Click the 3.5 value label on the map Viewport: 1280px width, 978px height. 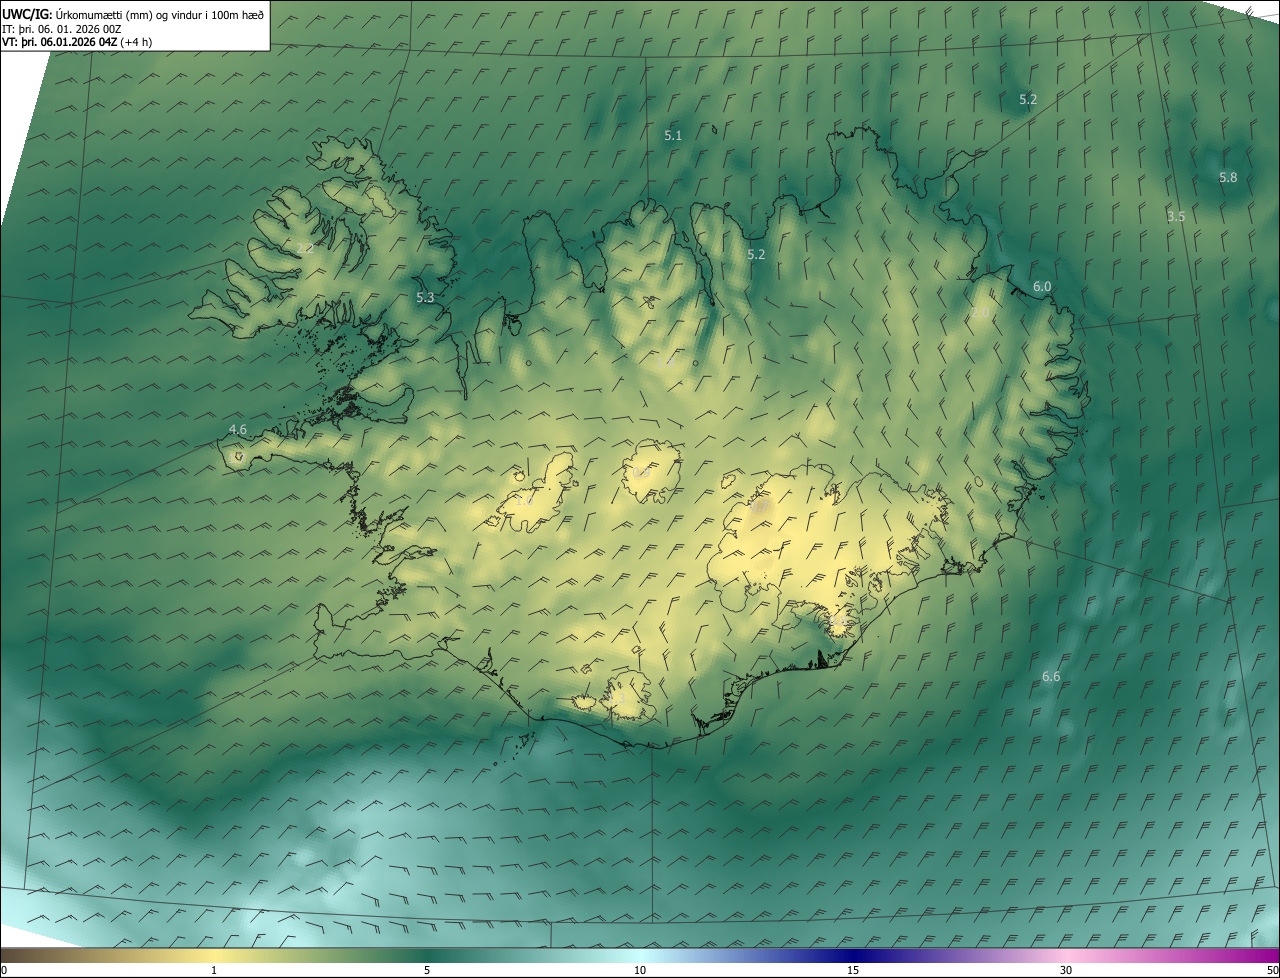(x=1176, y=216)
